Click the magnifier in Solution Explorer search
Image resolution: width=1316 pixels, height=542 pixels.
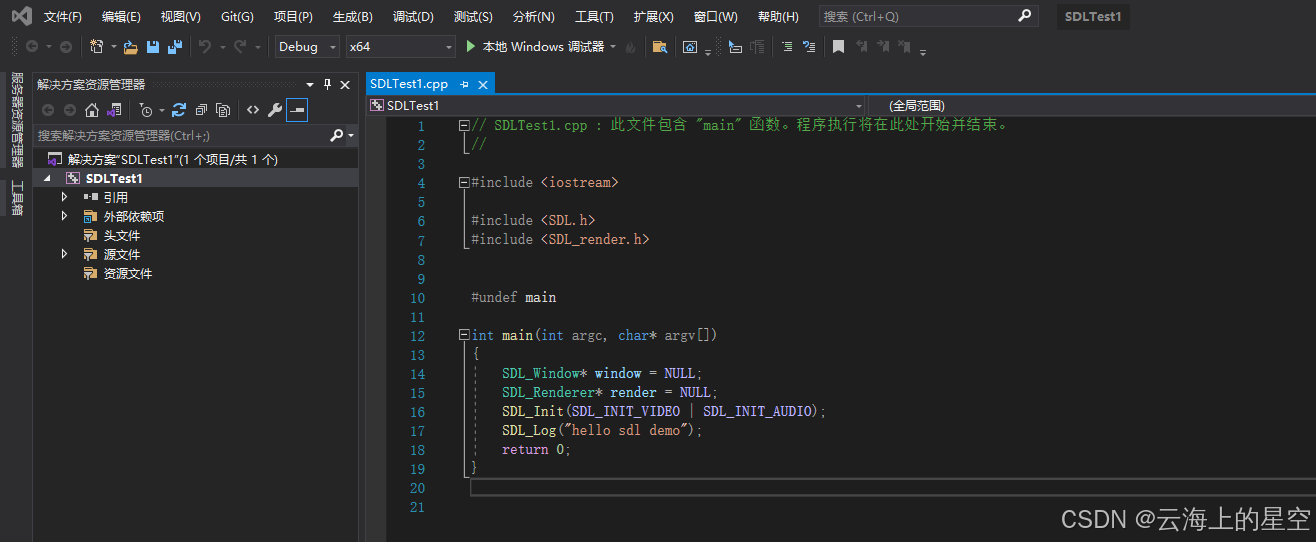[336, 135]
